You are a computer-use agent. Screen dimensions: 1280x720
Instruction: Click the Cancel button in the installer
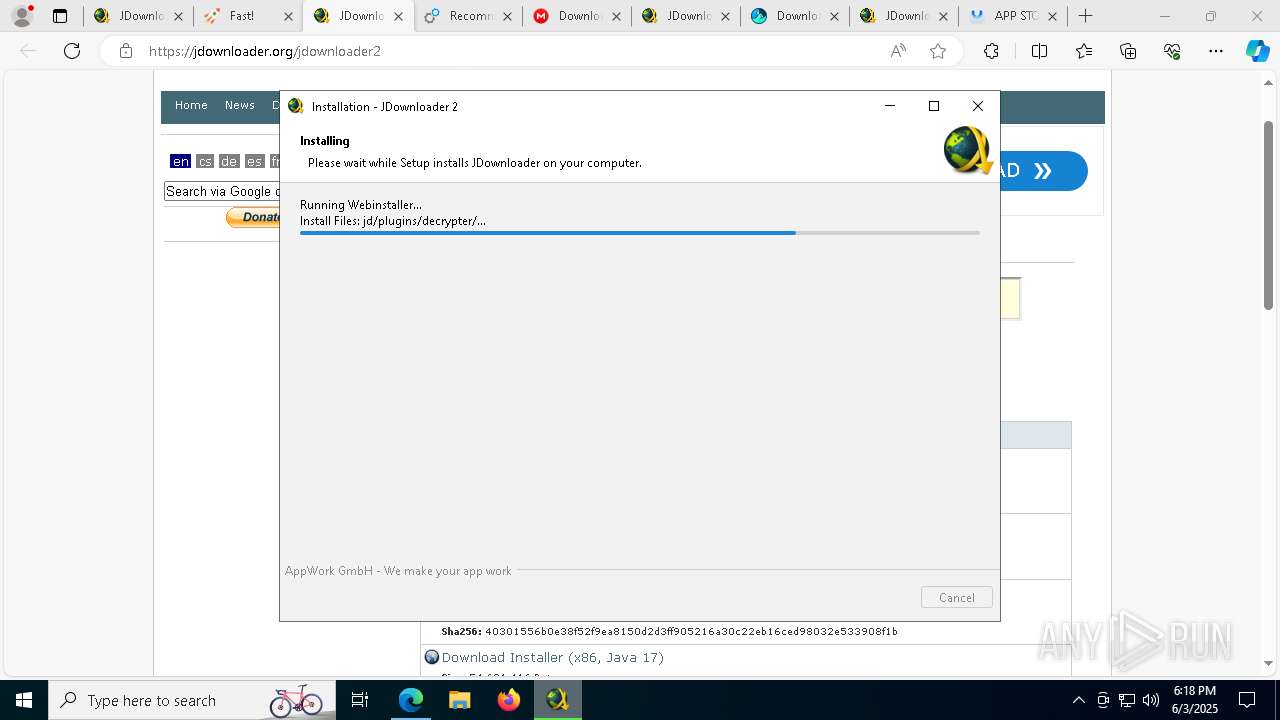coord(956,597)
